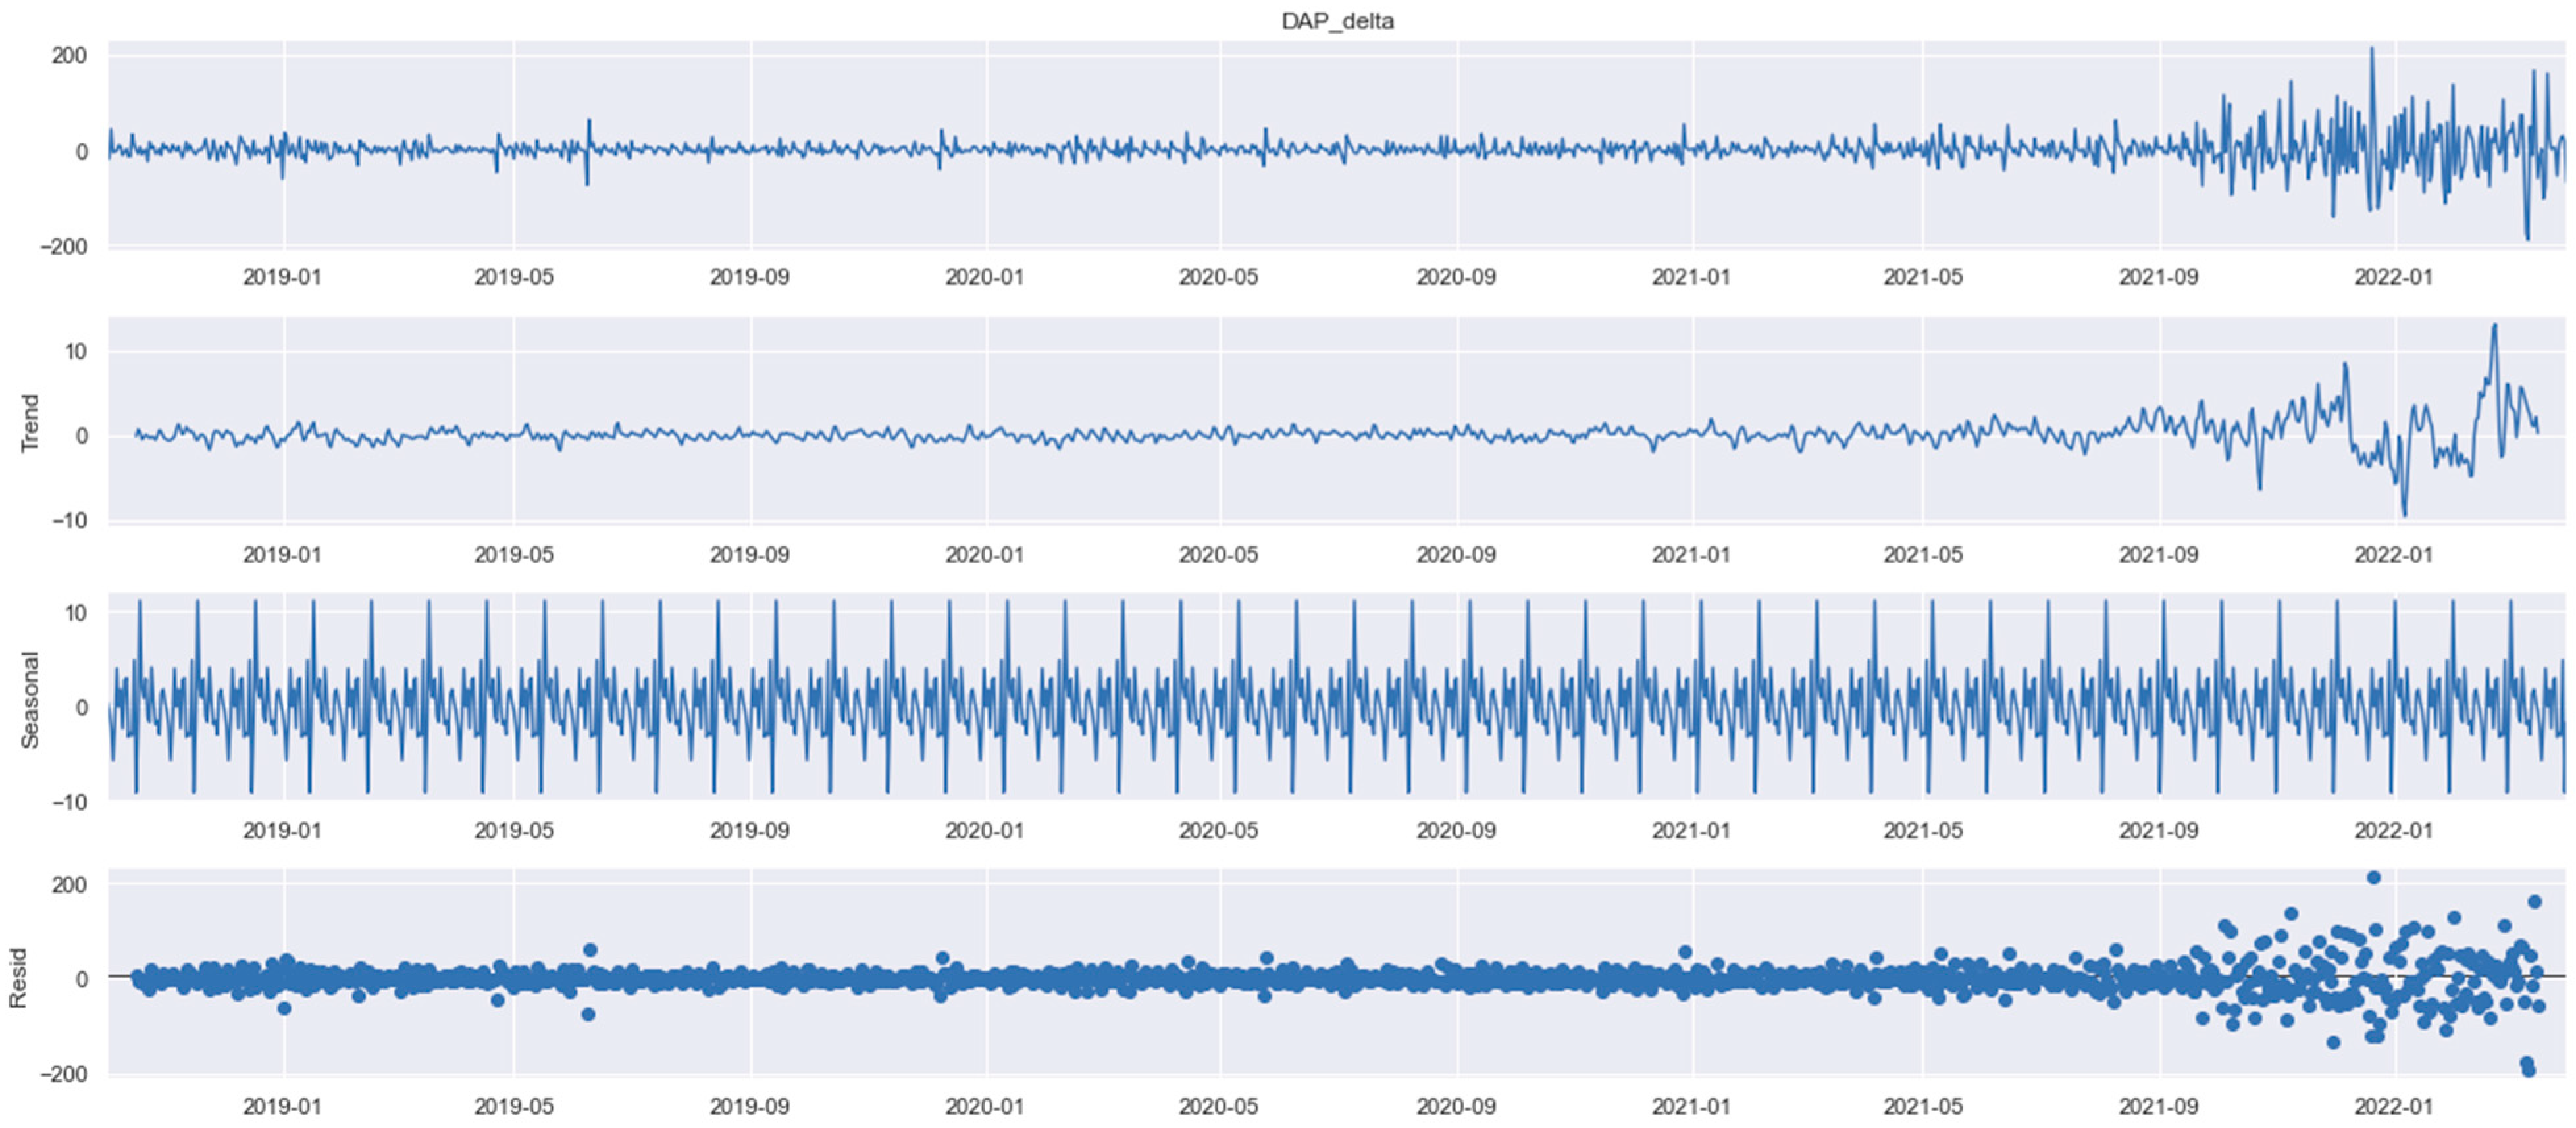Click the Trend y-axis label
The width and height of the screenshot is (2576, 1128).
pos(30,423)
